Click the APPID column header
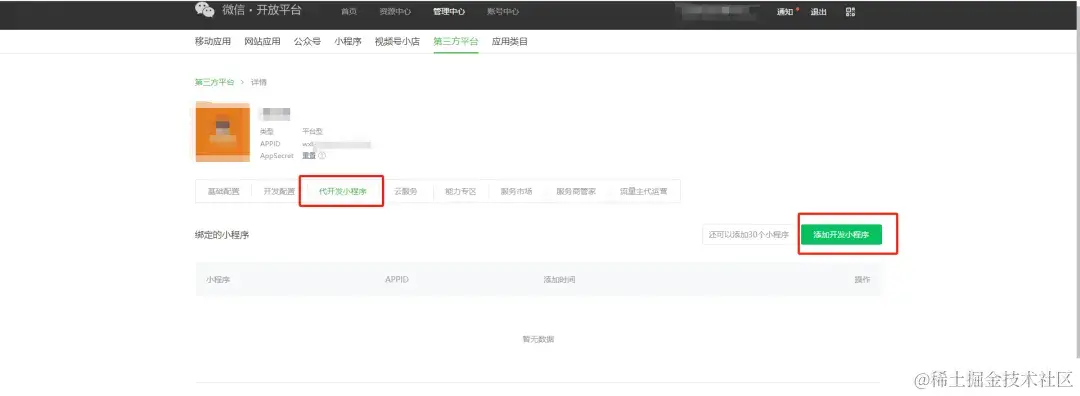 (397, 280)
